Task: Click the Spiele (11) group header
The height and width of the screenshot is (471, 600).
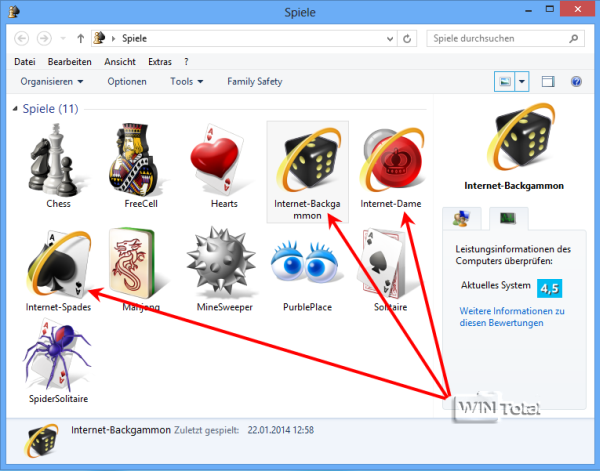Action: 51,109
